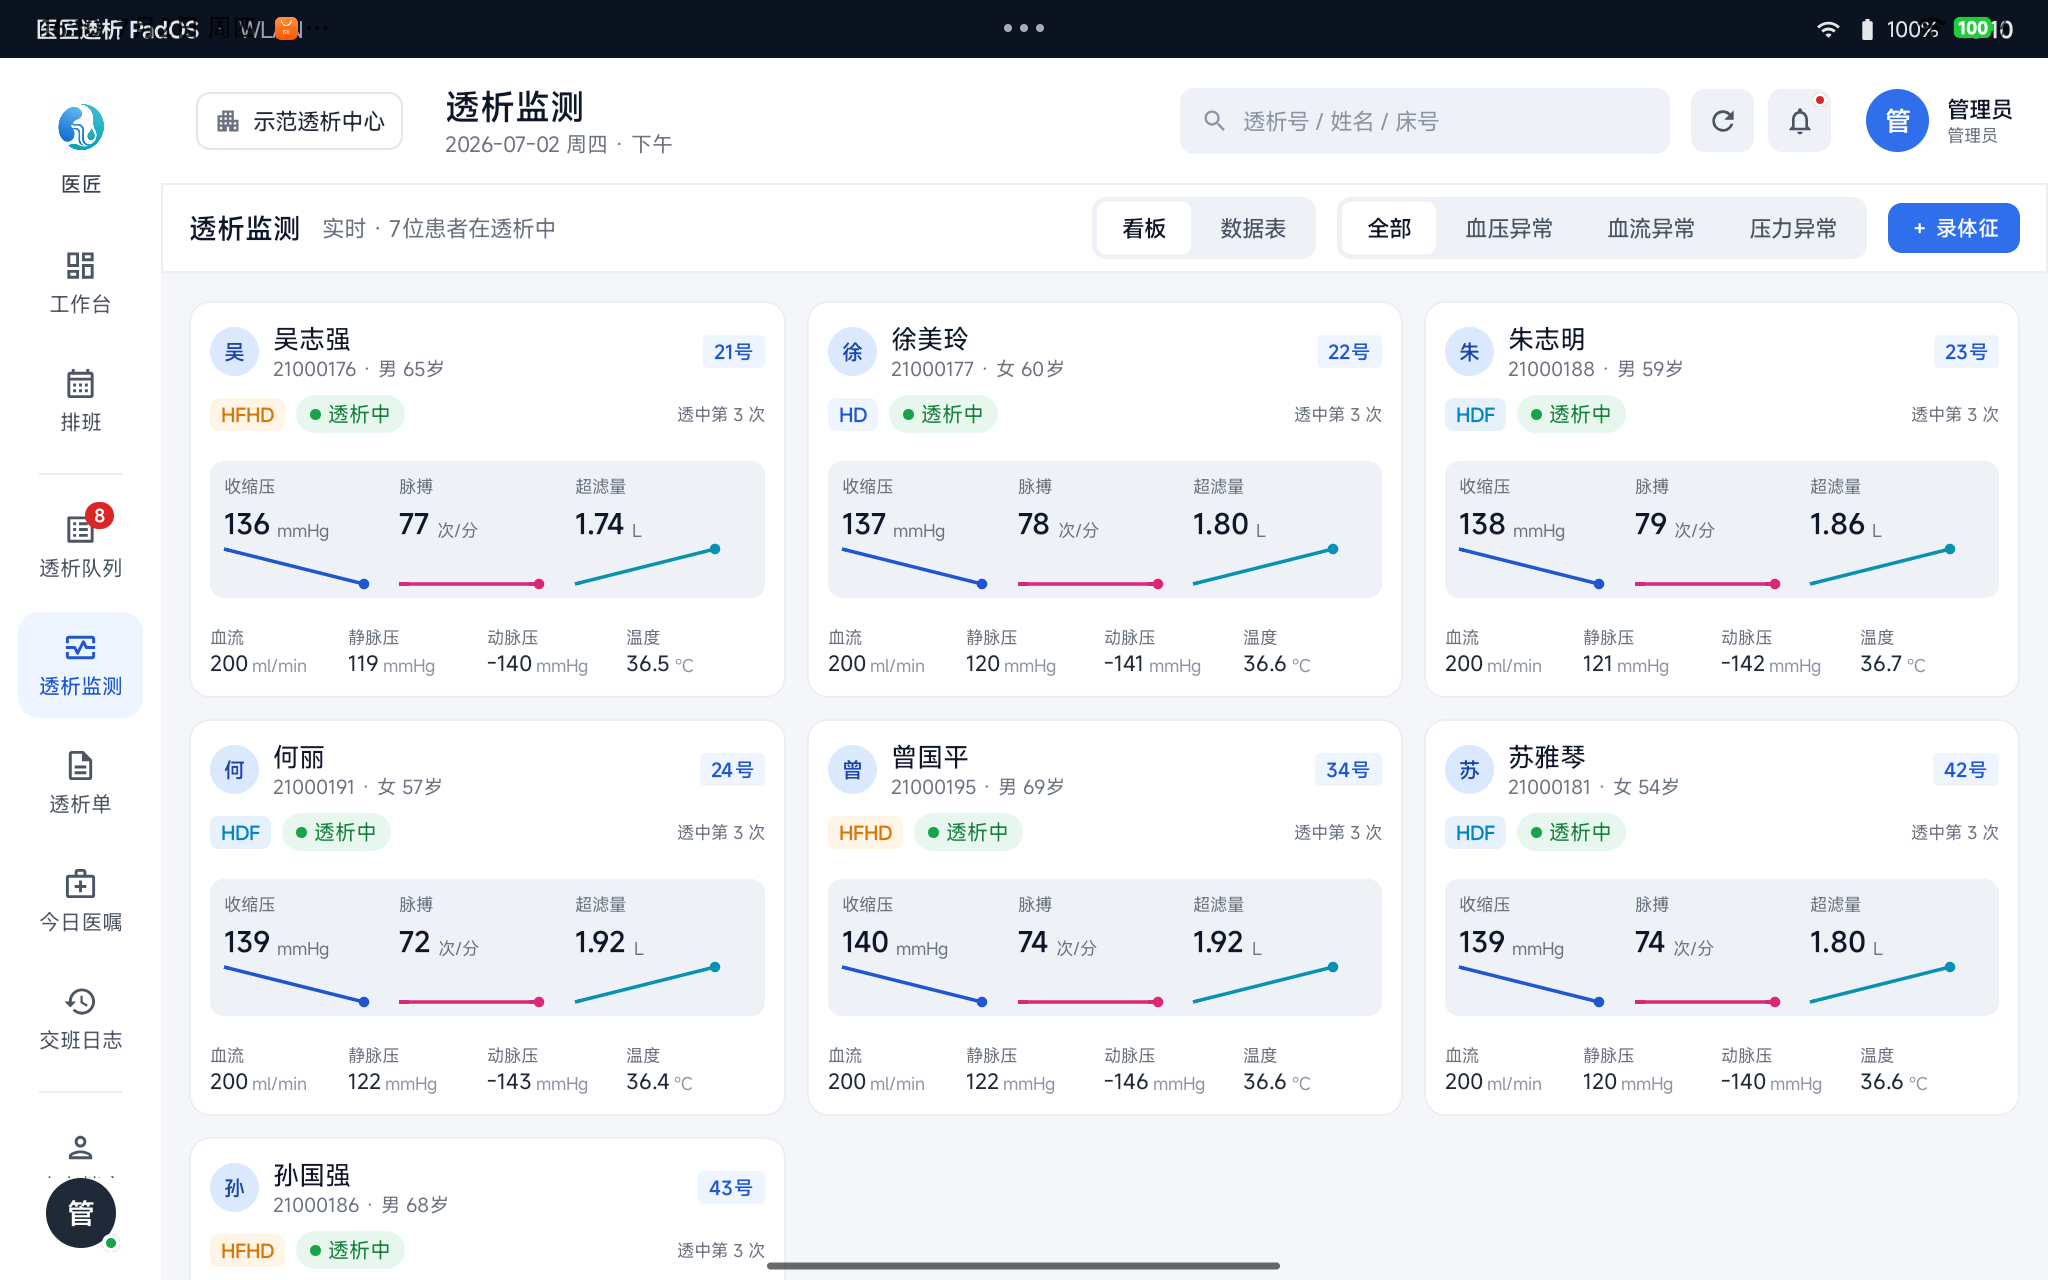
Task: Click 朱 avatar on 朱志明 card
Action: [1469, 352]
